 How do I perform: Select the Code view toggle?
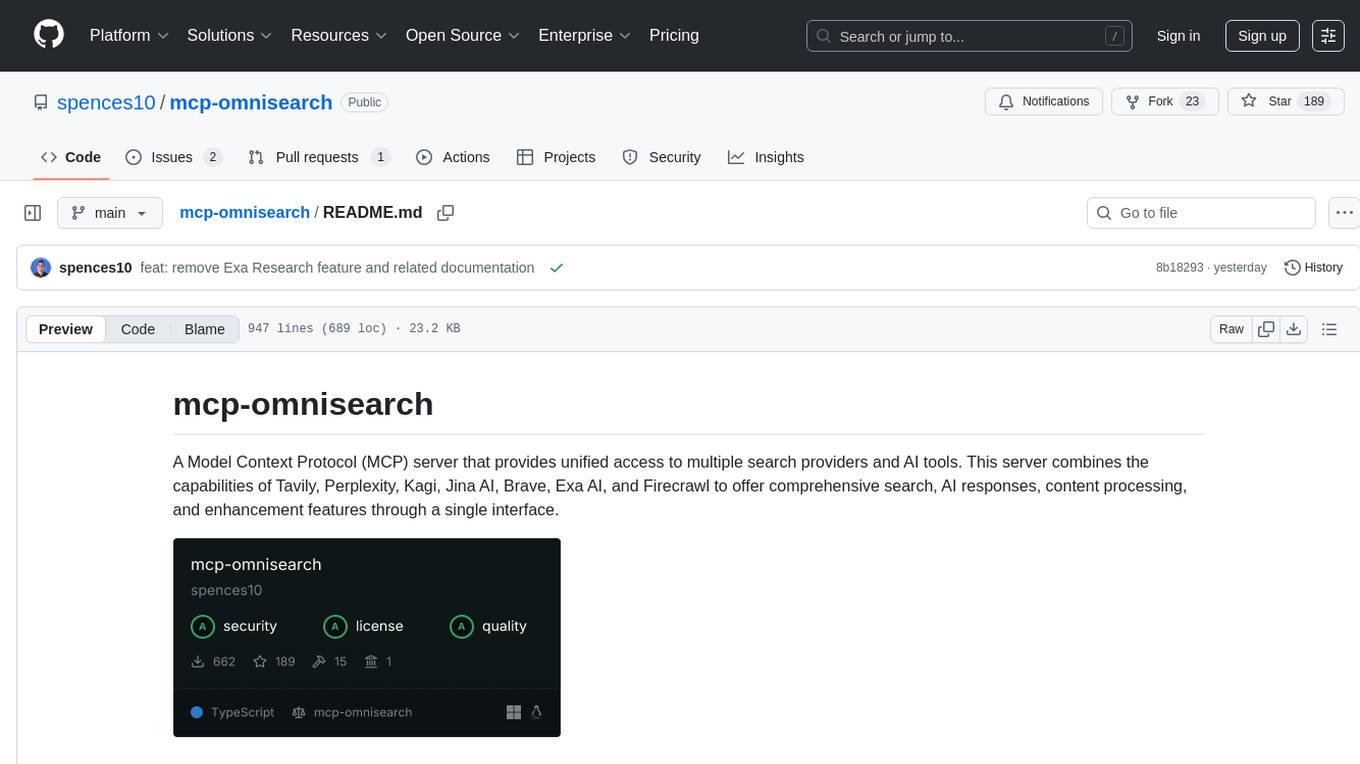(138, 329)
